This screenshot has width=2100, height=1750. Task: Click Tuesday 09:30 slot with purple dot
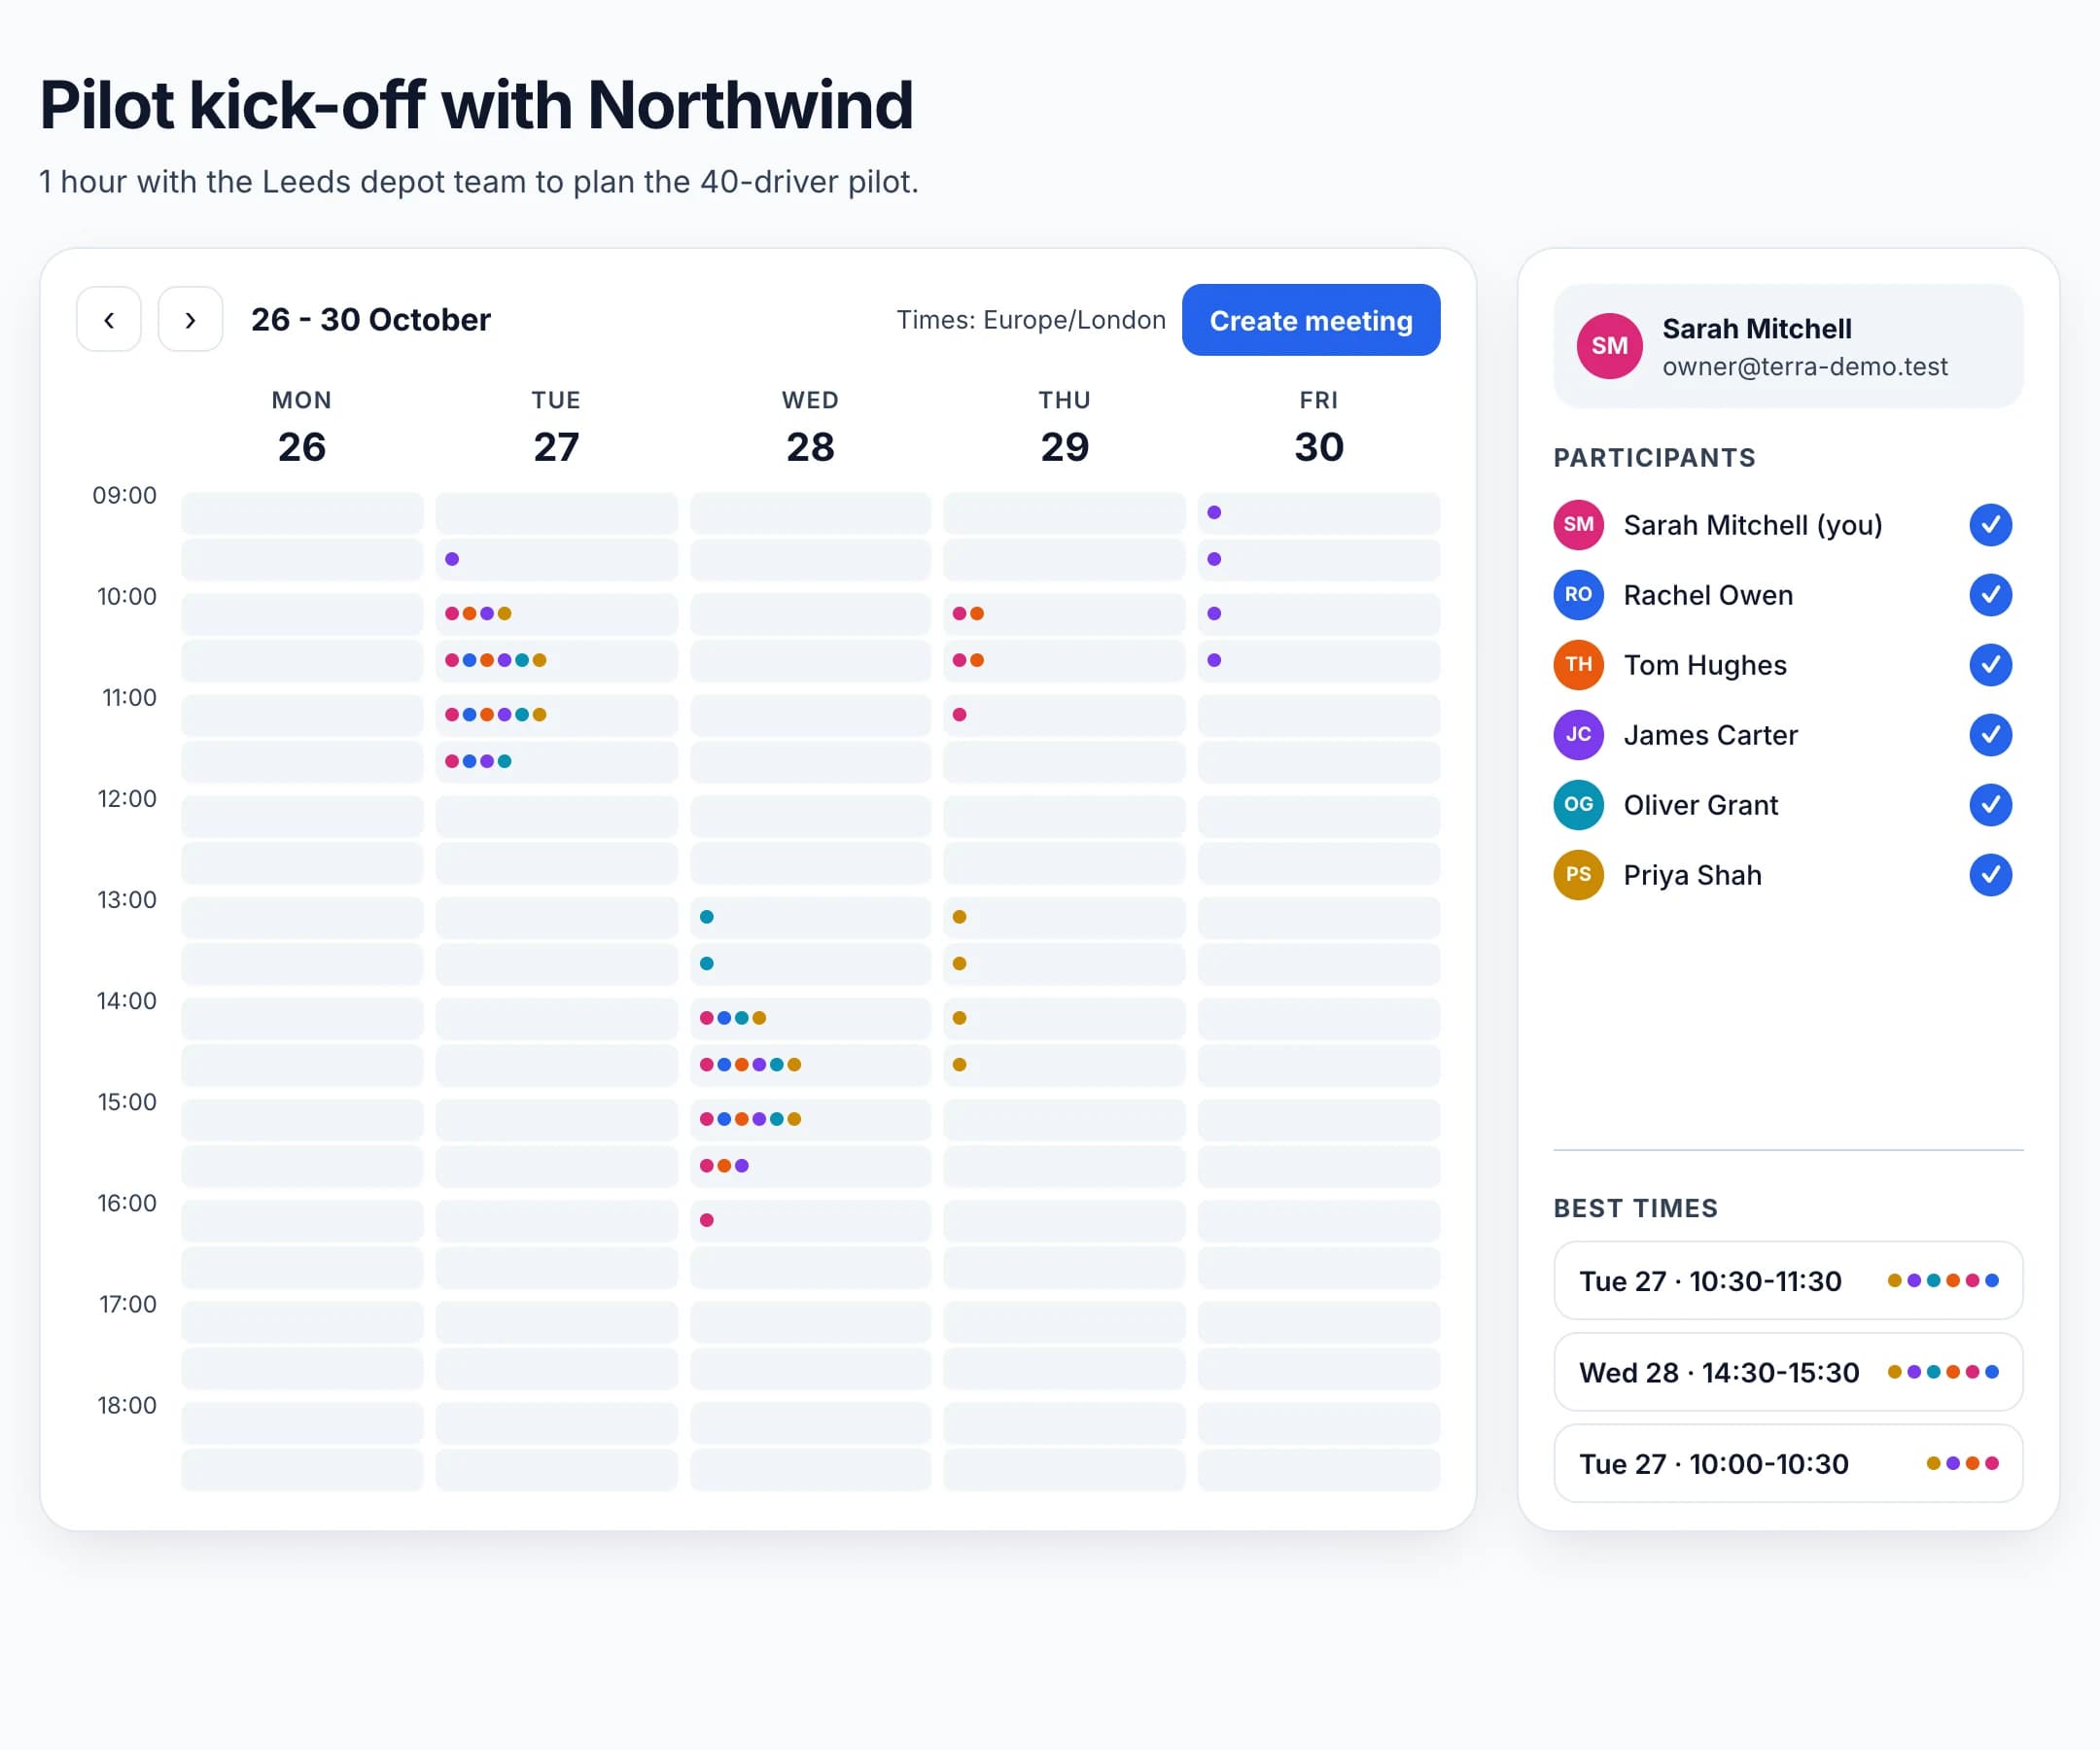(556, 559)
